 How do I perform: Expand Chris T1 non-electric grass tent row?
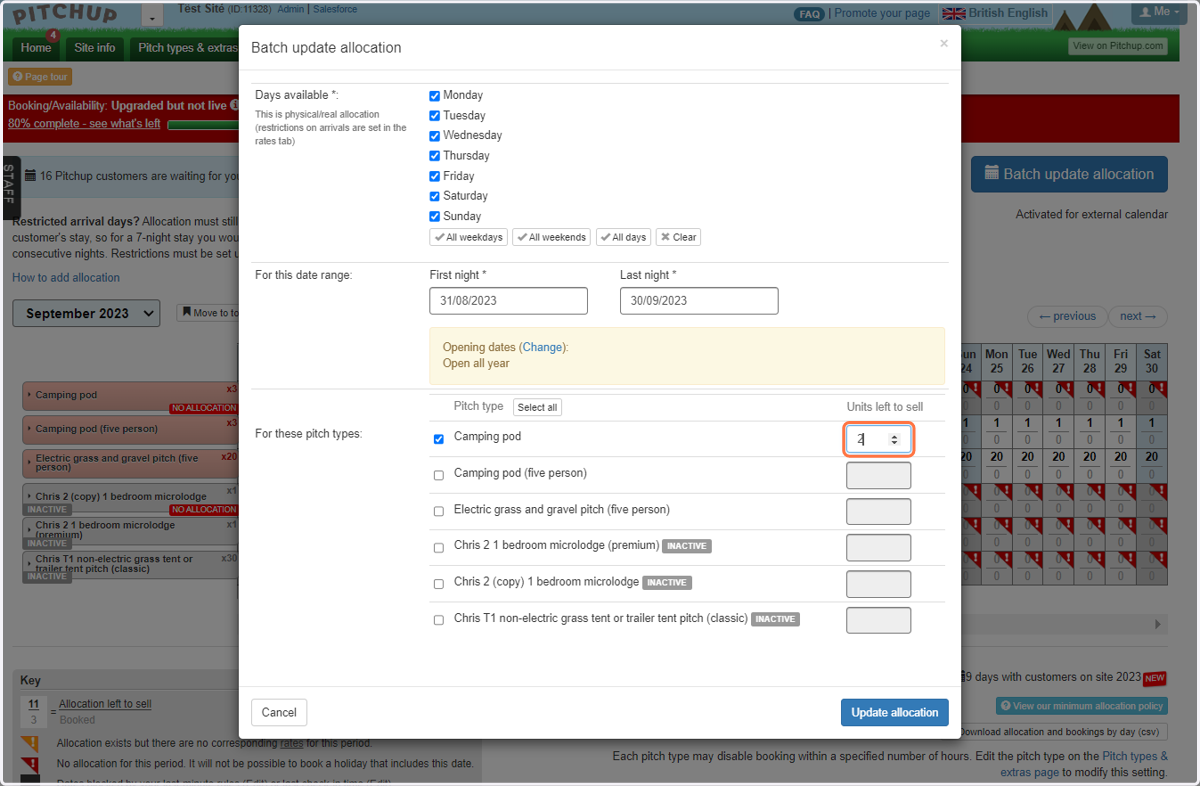pyautogui.click(x=130, y=565)
